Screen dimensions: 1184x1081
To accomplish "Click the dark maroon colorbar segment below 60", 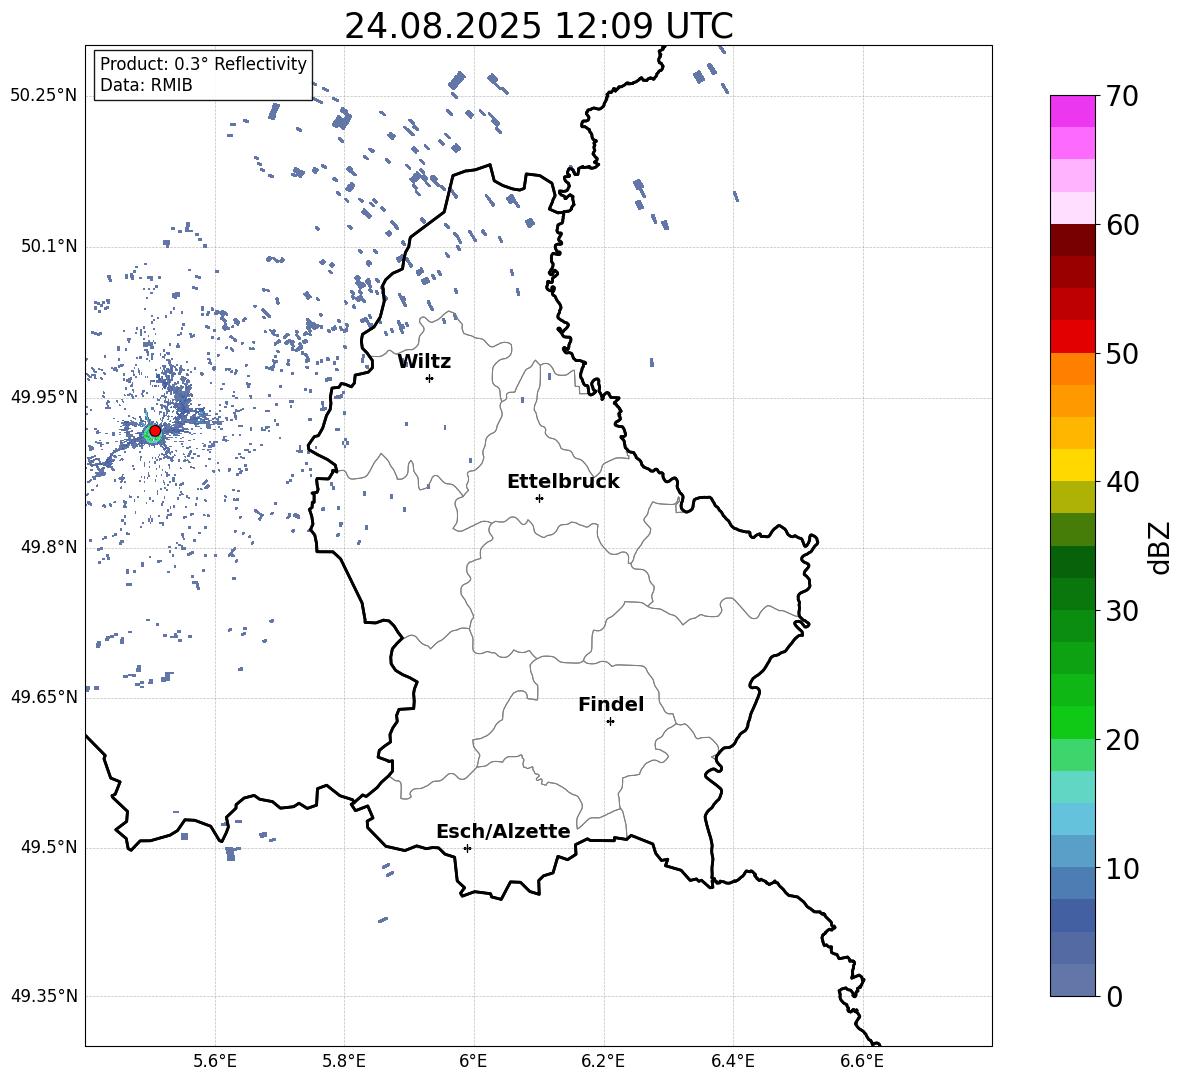I will pyautogui.click(x=1073, y=240).
